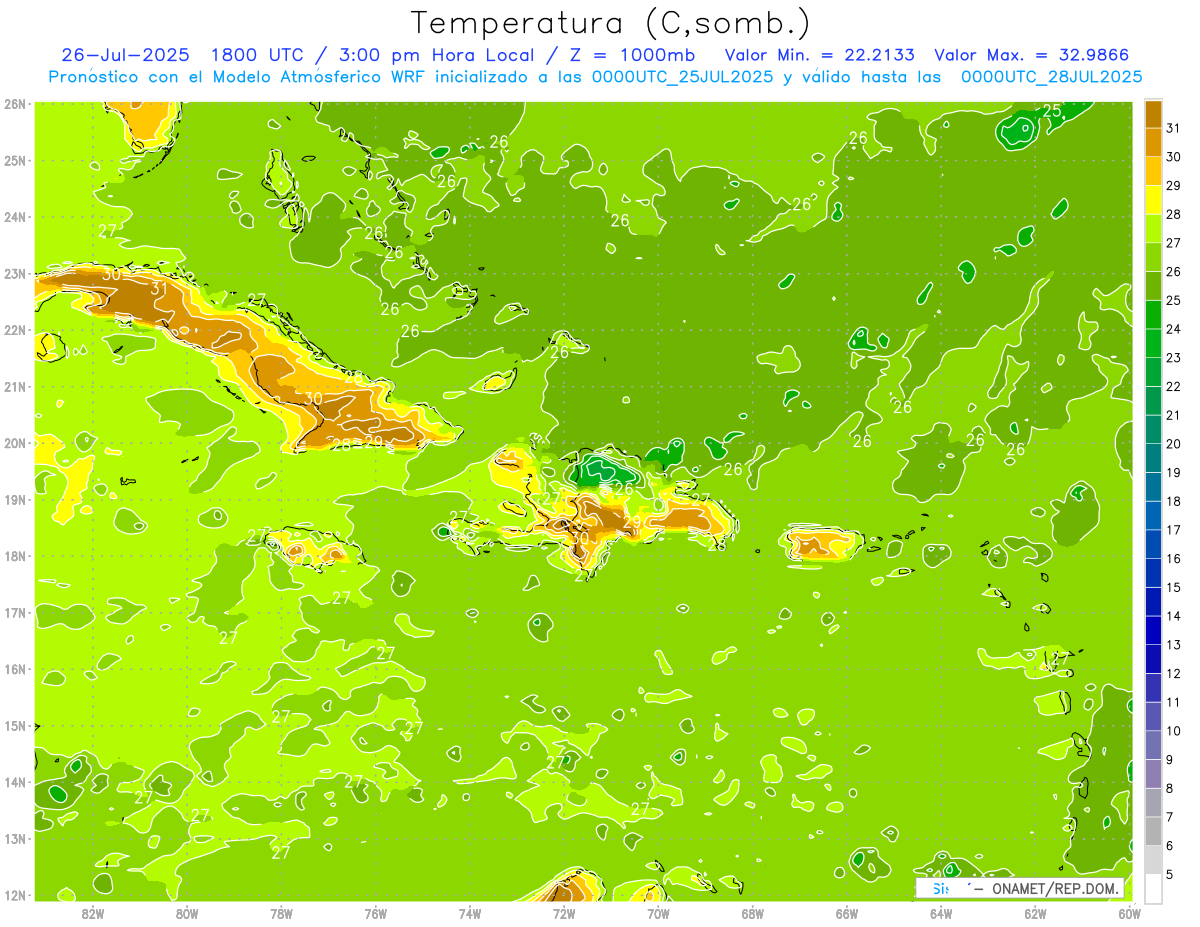
Task: Select the purple colorbar segment between 8 and 9
Action: (1154, 774)
